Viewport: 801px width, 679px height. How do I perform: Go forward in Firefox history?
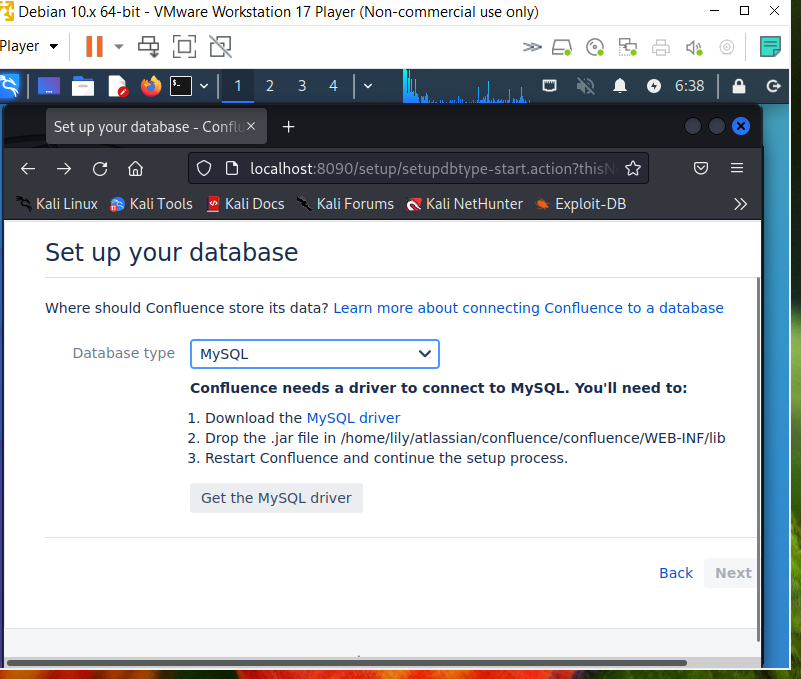click(64, 168)
